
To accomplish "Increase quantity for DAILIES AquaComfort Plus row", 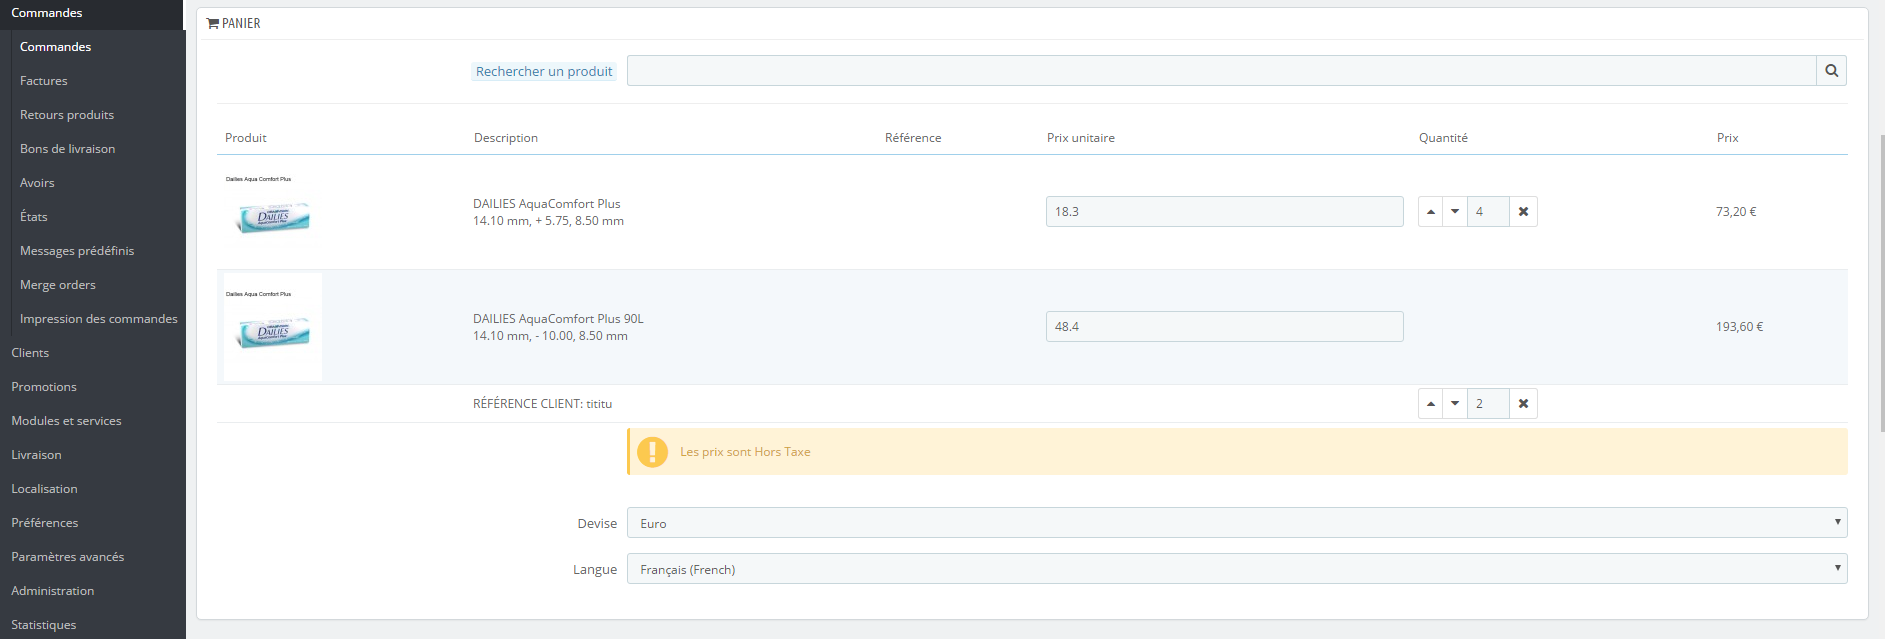I will point(1431,212).
